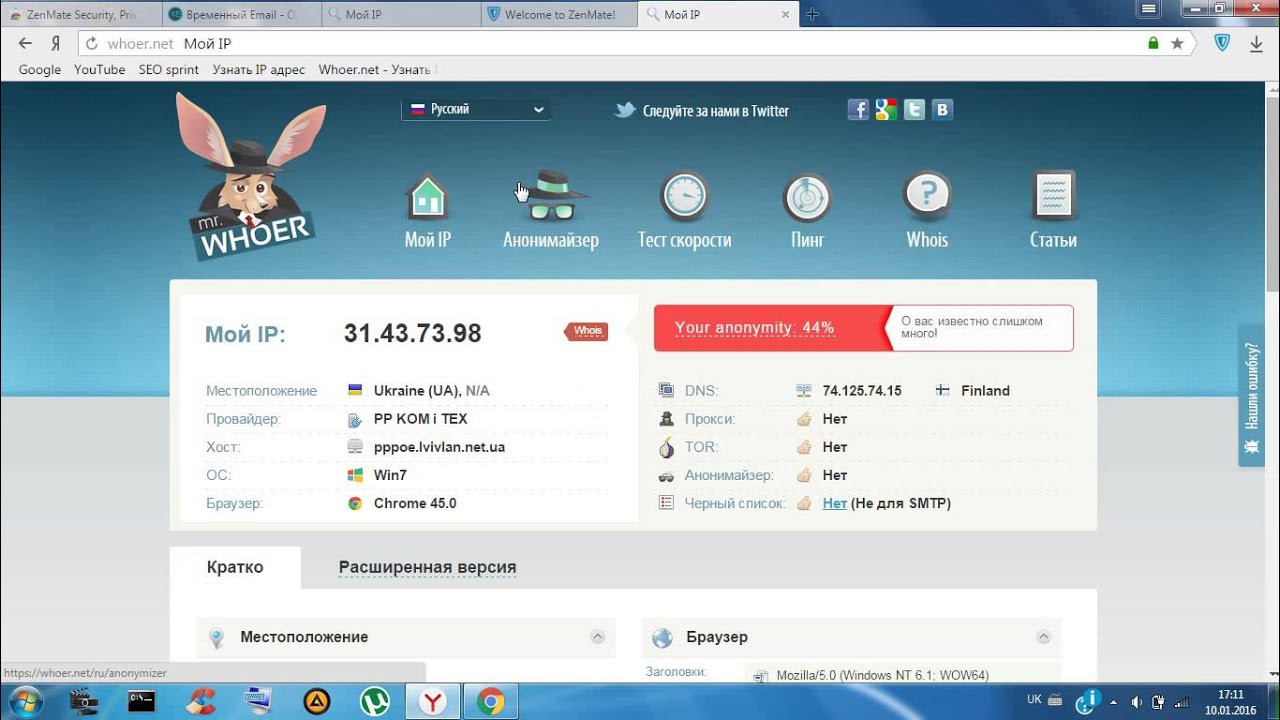Screen dimensions: 1280x720
Task: Open the Русский language dropdown
Action: coord(476,109)
